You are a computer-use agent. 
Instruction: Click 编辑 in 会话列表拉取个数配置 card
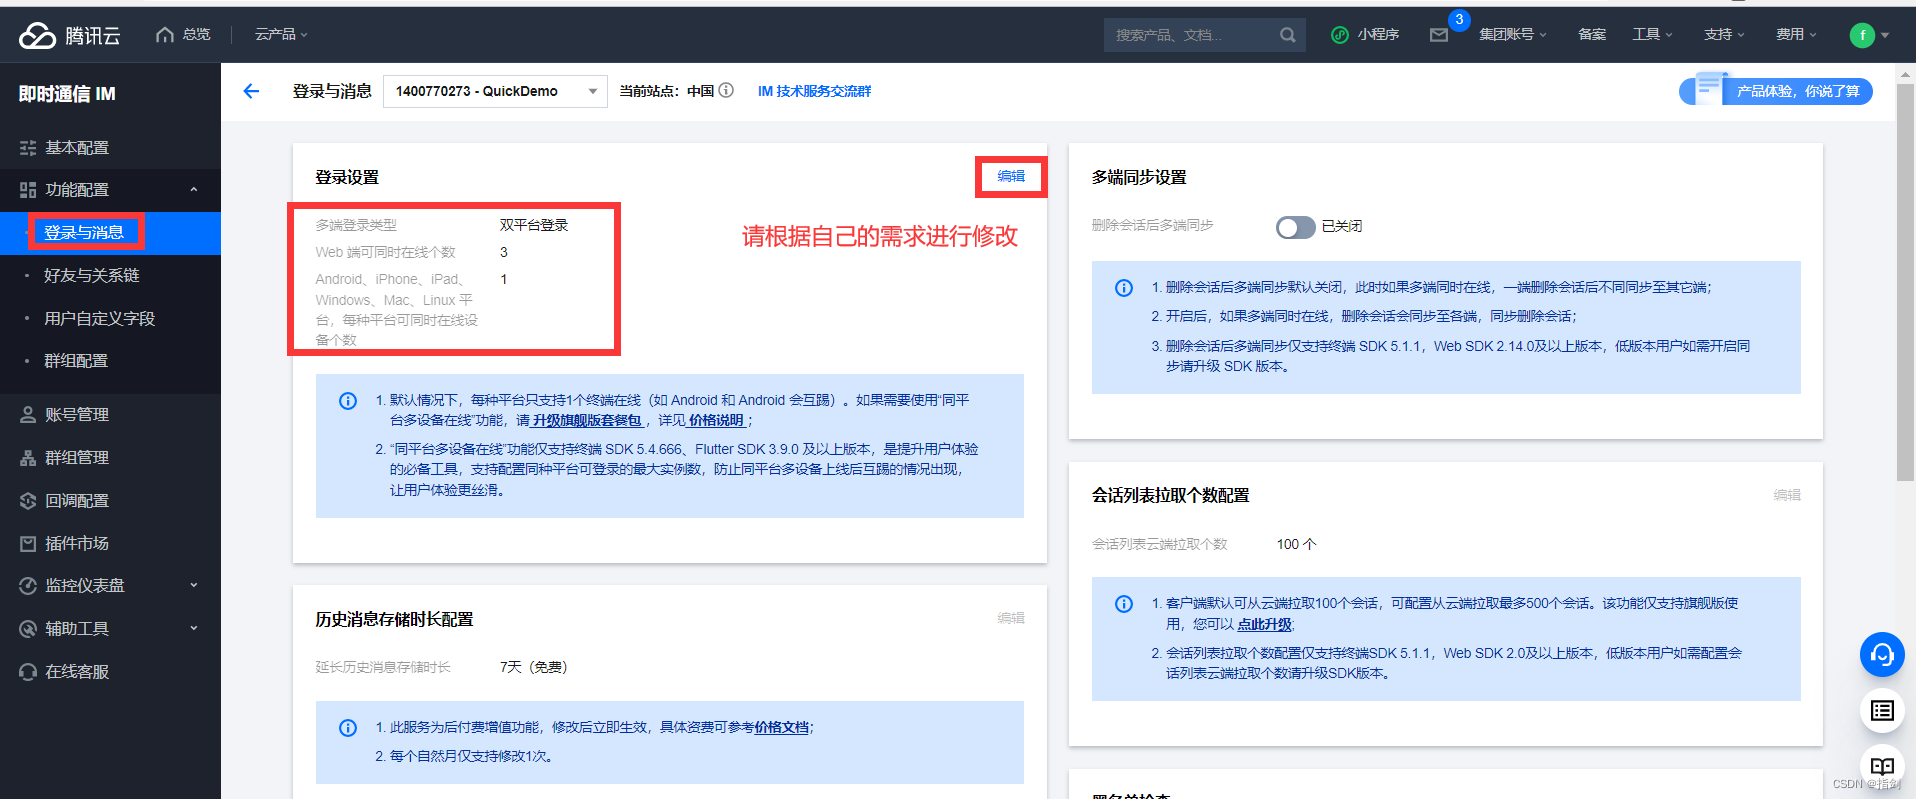[1787, 495]
